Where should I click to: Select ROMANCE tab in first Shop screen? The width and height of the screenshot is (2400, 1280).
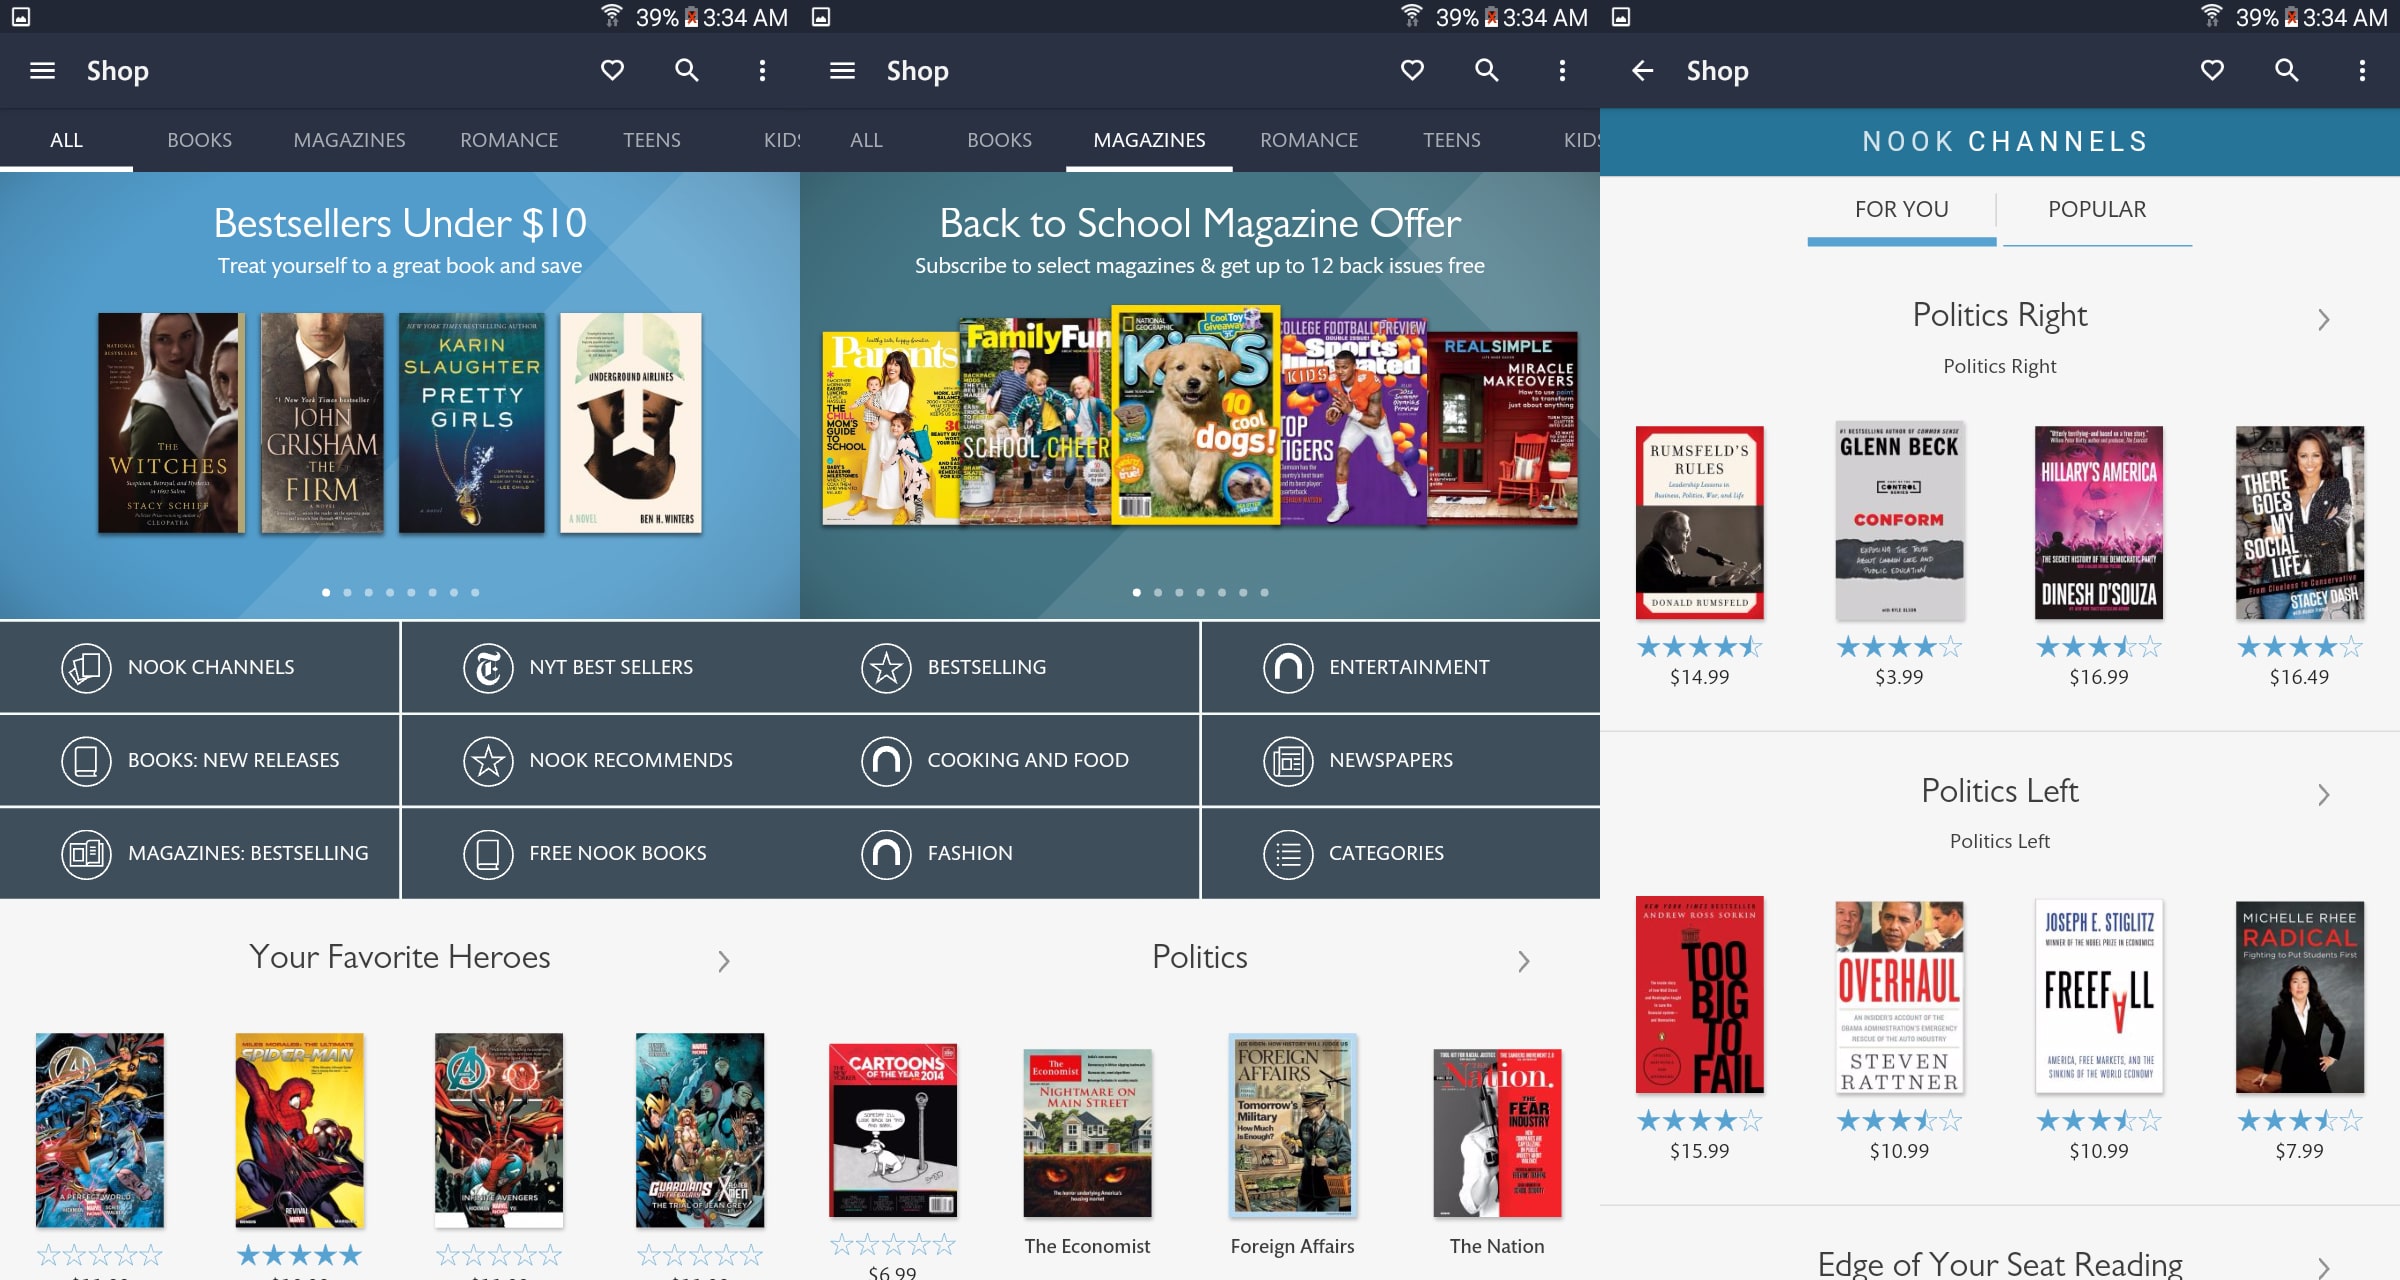point(509,140)
